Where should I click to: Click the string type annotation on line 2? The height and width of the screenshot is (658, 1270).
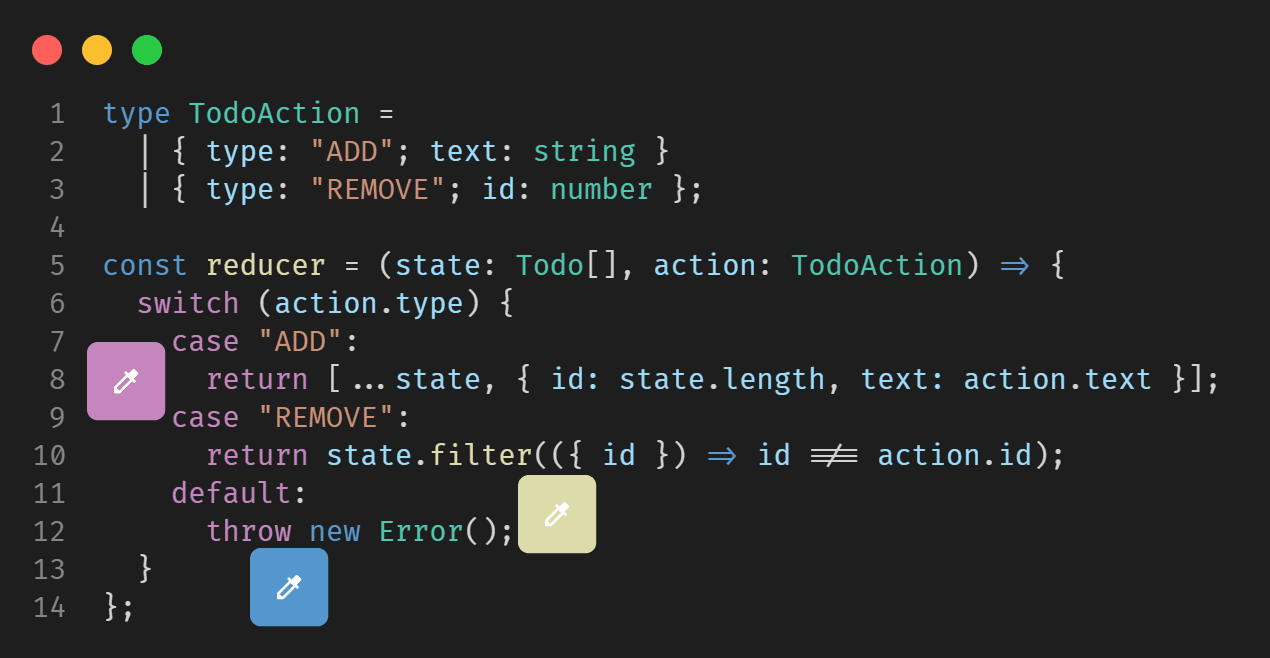pyautogui.click(x=584, y=150)
